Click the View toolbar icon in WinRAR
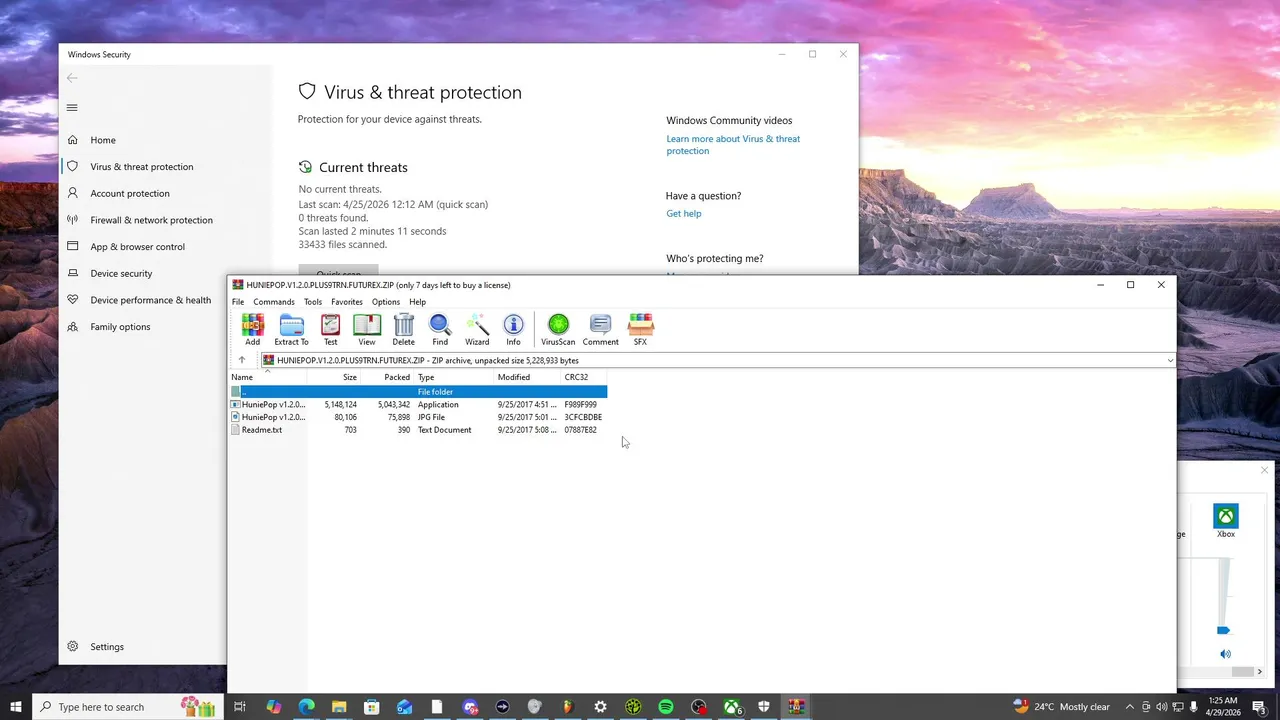 click(367, 330)
